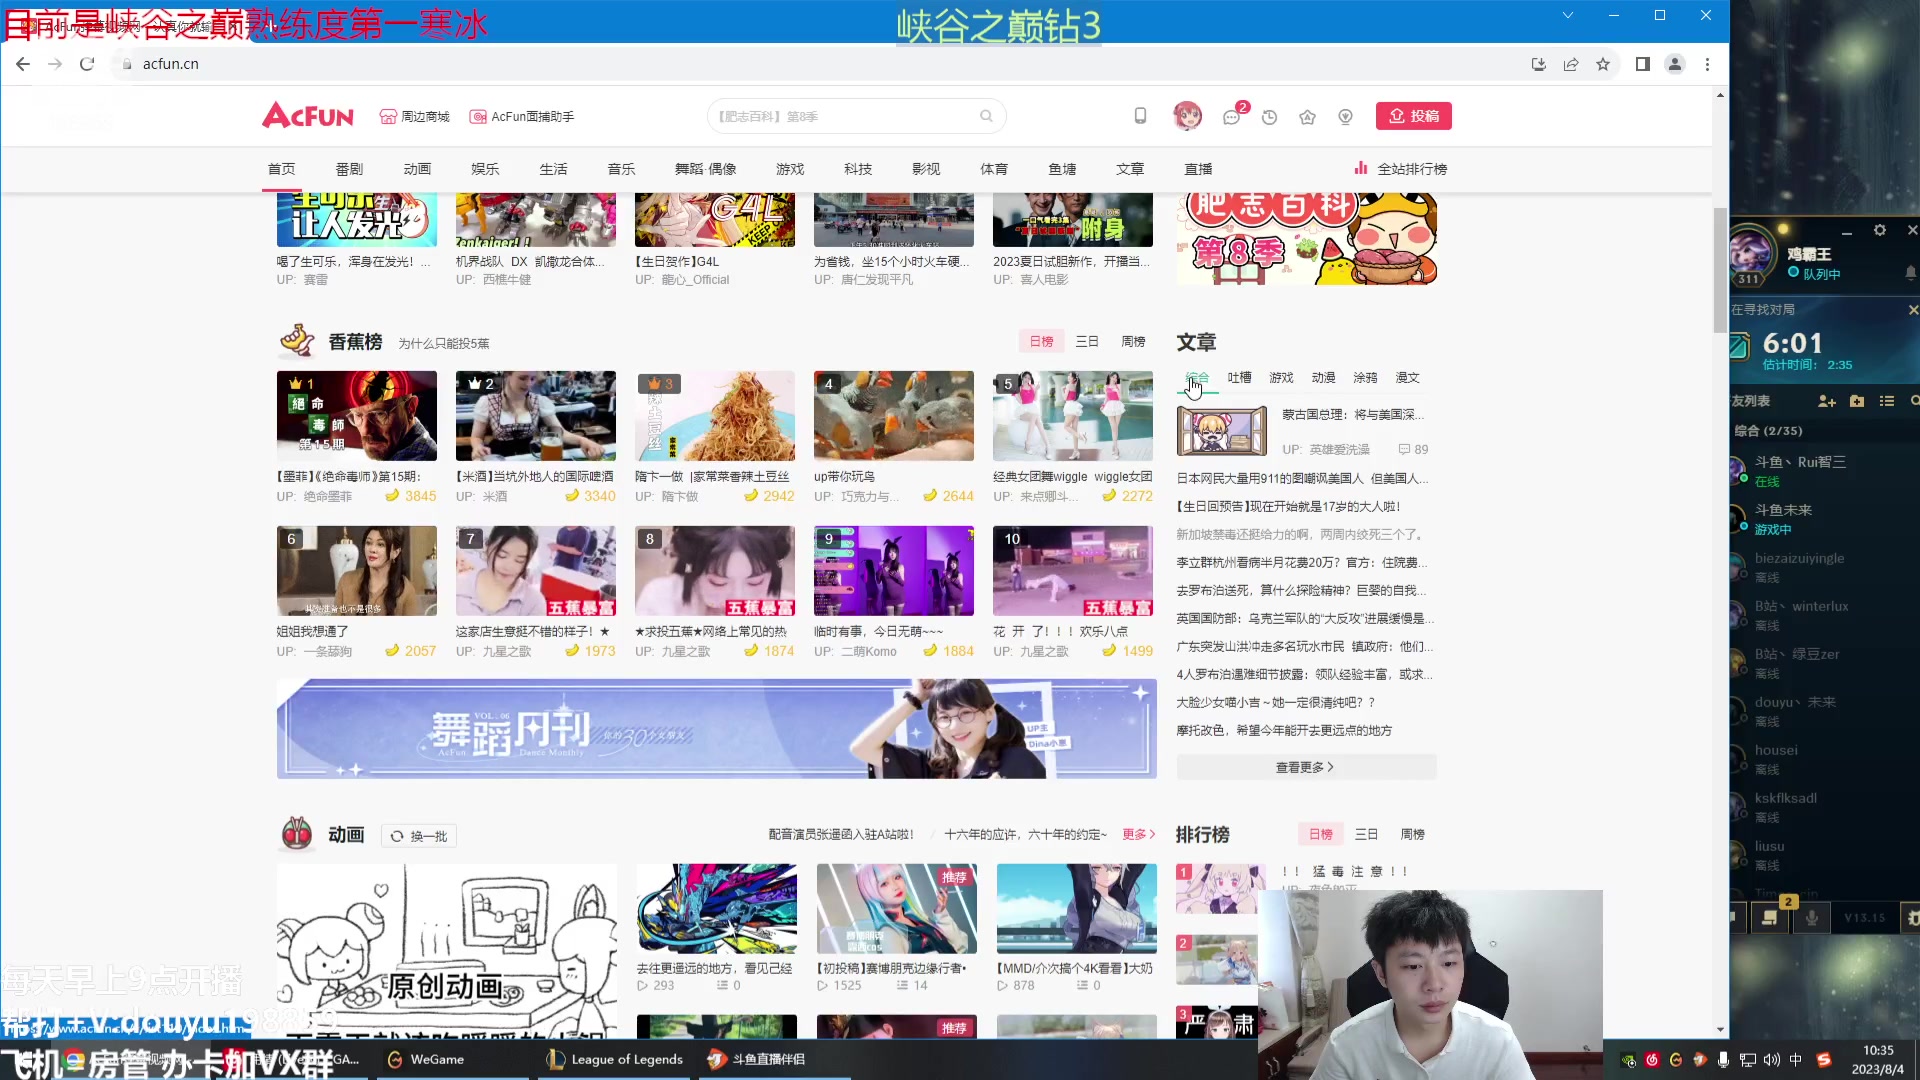Open the browser profile avatar menu
This screenshot has width=1920, height=1080.
click(1674, 63)
